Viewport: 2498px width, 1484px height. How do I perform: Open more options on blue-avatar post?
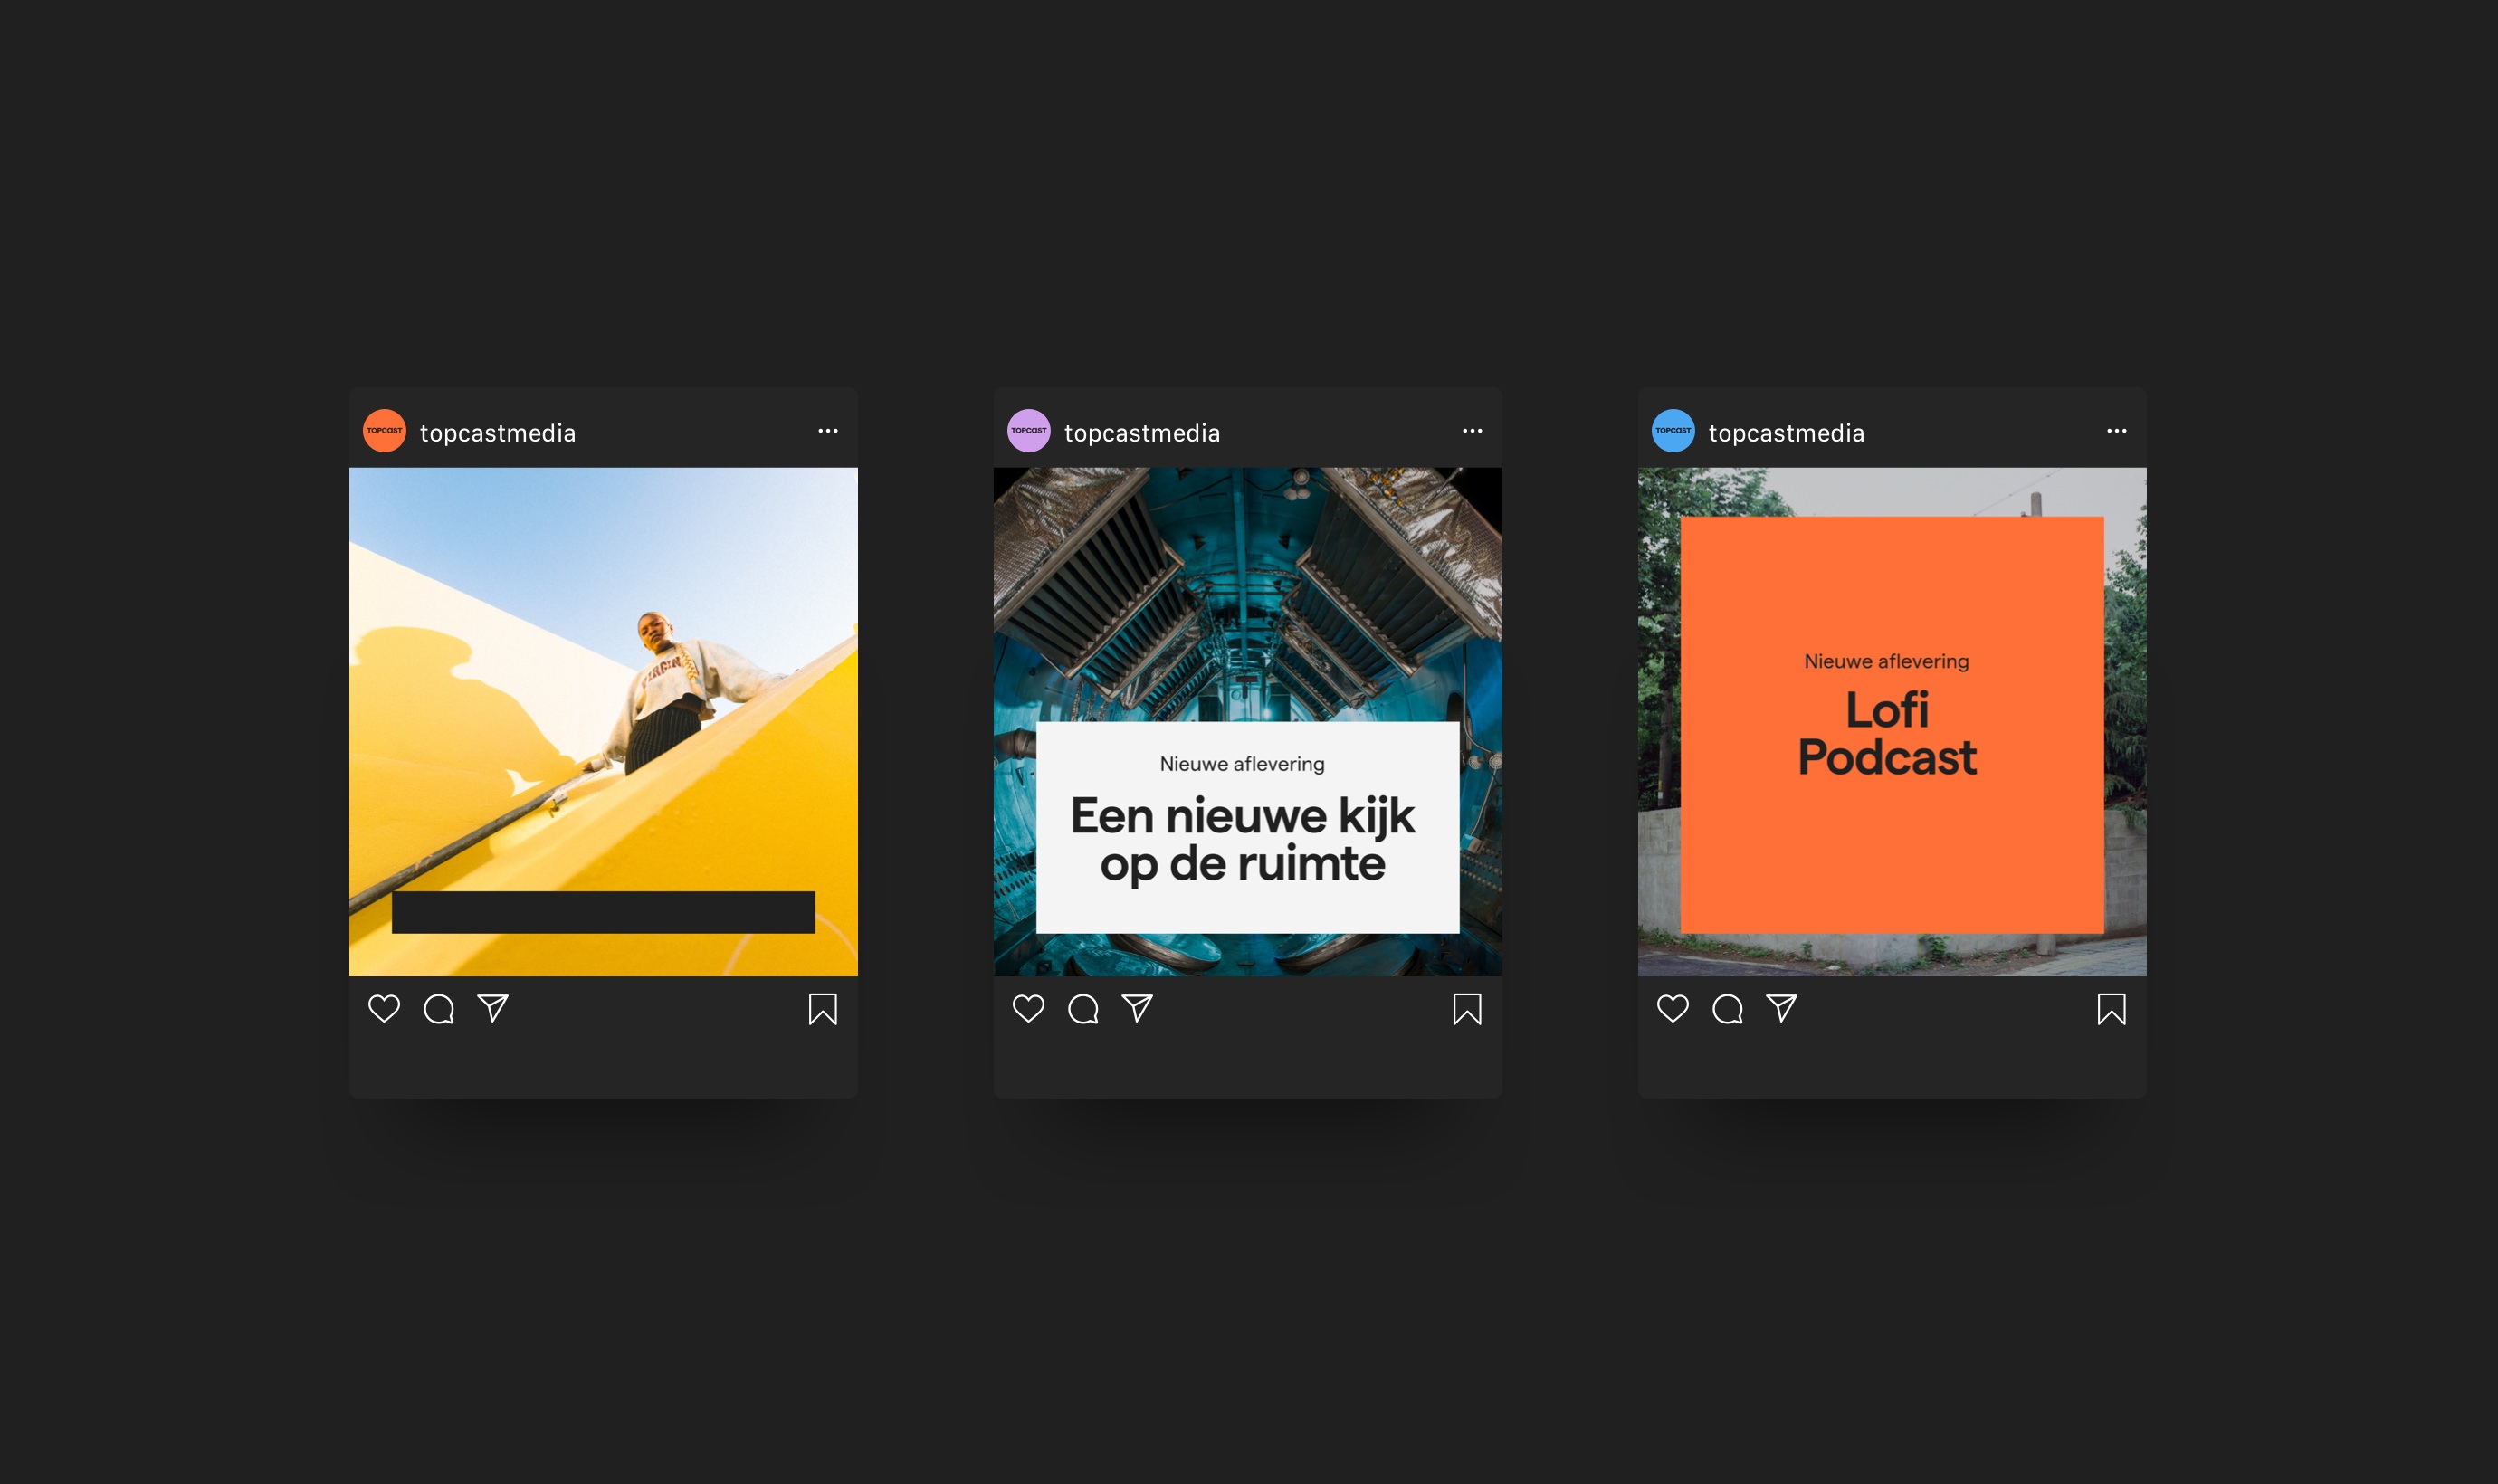(2116, 431)
